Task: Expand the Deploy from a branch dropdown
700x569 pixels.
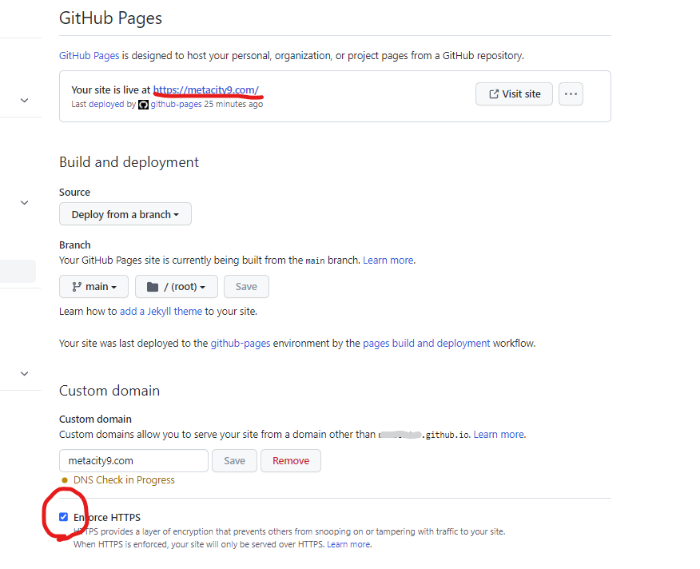Action: tap(125, 214)
